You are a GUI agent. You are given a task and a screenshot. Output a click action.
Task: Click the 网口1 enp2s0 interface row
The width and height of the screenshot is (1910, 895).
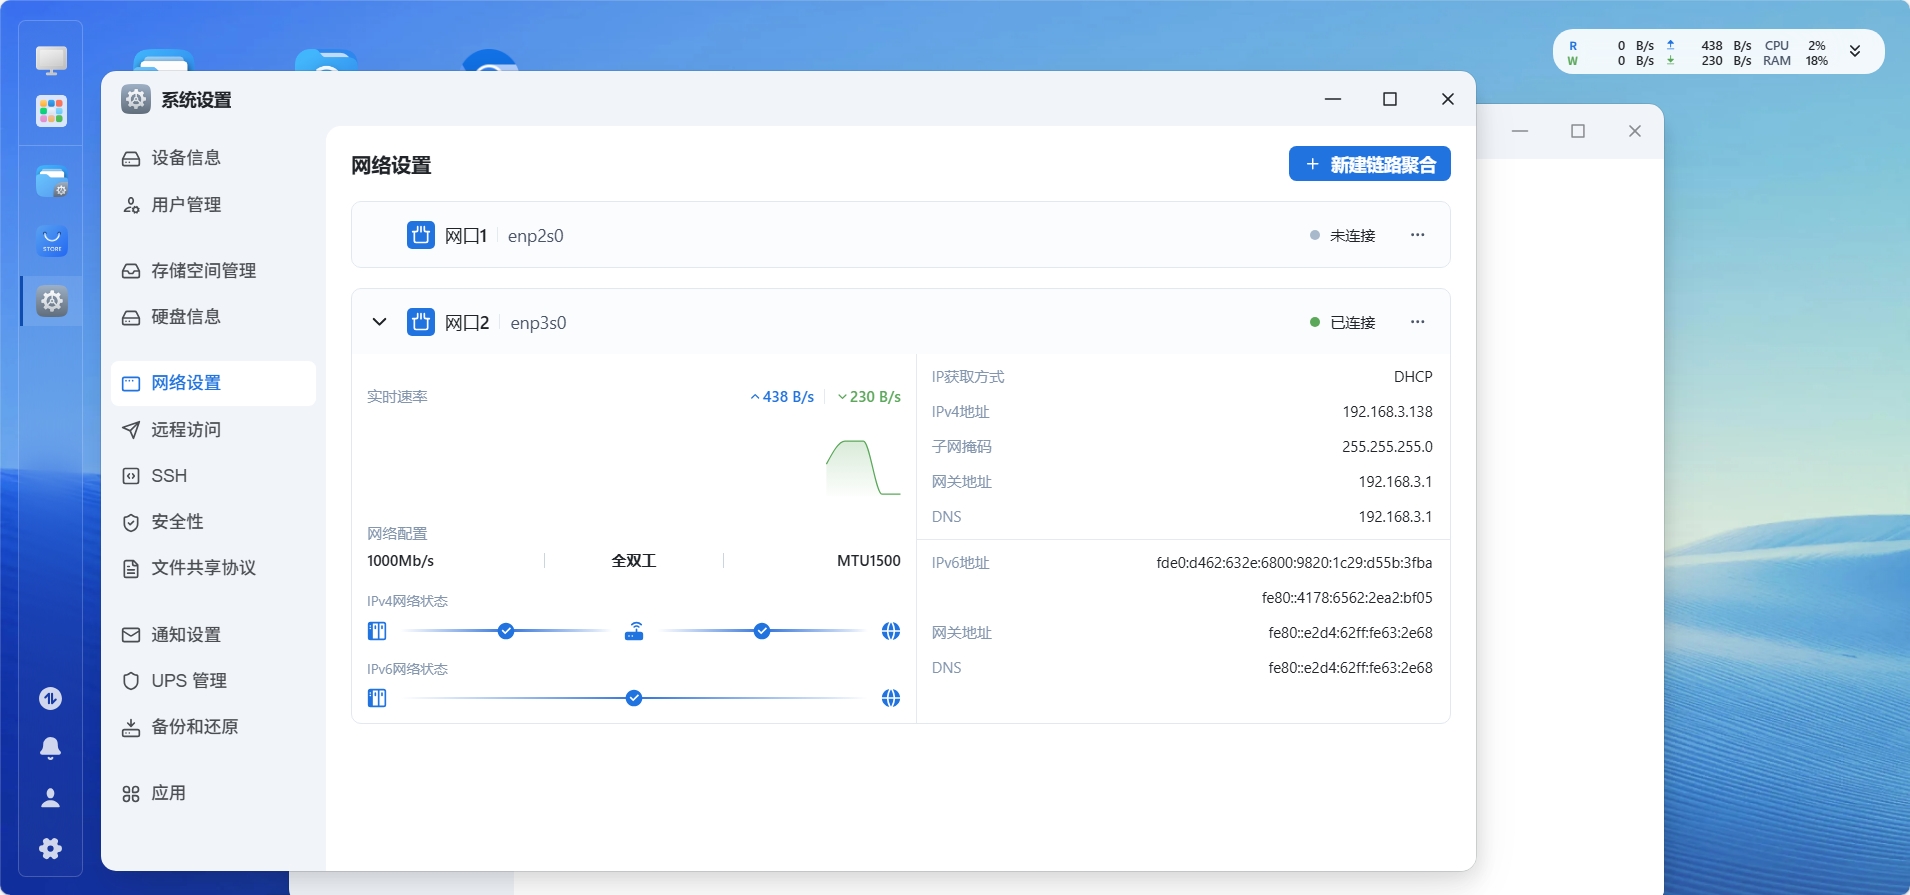(900, 235)
